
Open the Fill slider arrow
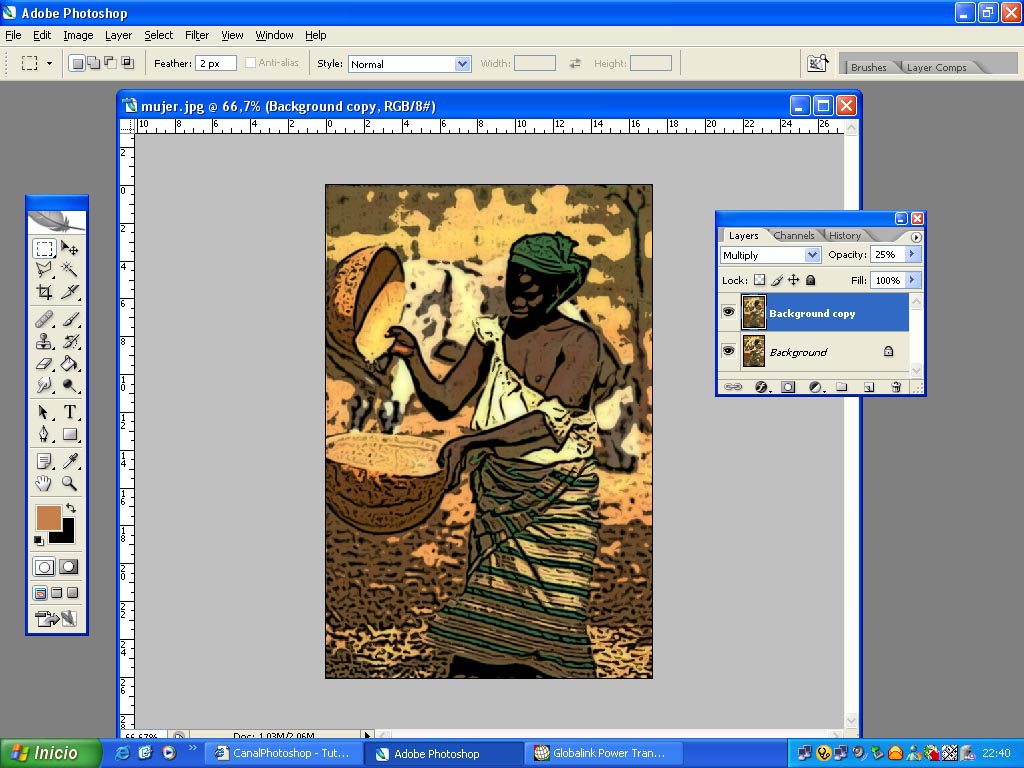[x=912, y=280]
